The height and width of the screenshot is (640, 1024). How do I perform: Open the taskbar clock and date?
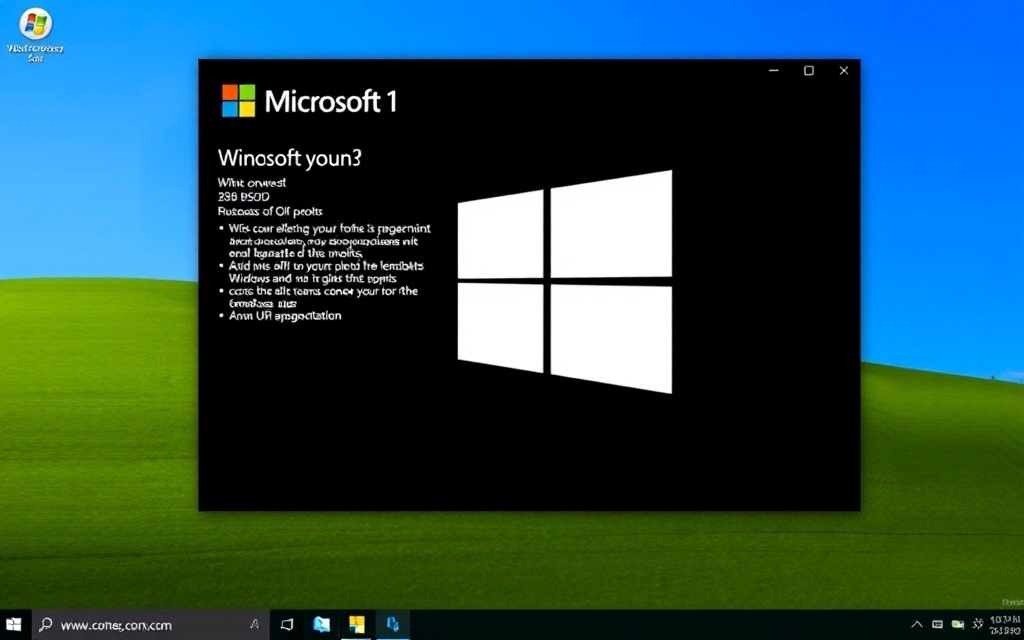point(1006,624)
